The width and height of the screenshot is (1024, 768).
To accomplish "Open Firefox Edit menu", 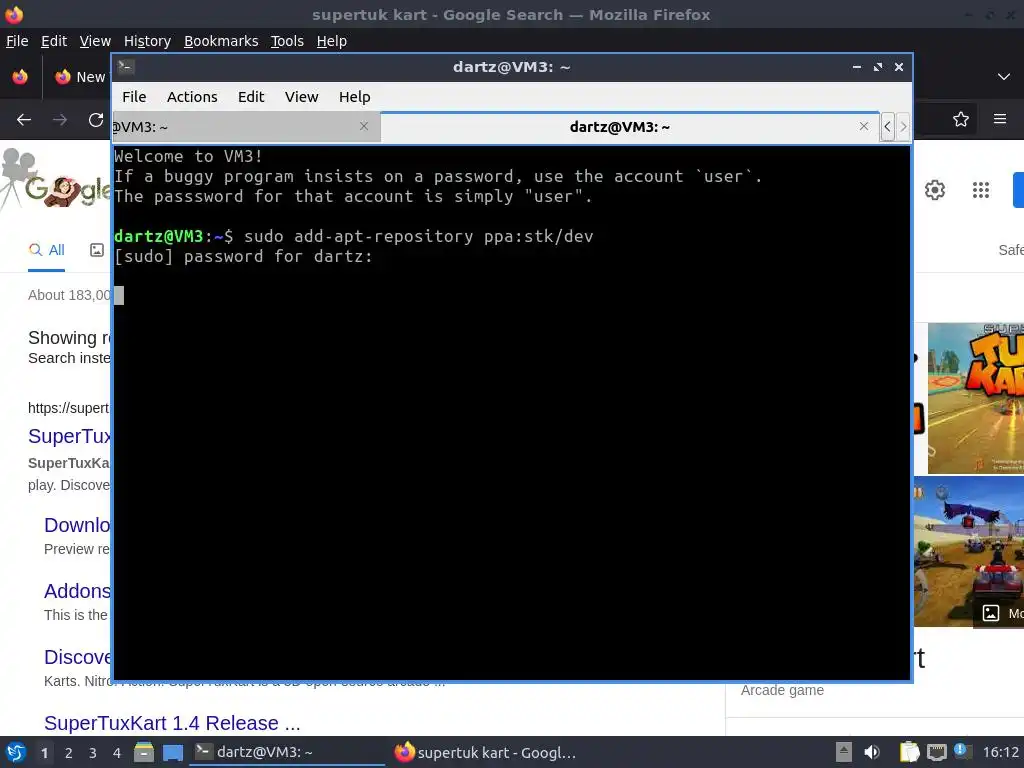I will click(54, 41).
